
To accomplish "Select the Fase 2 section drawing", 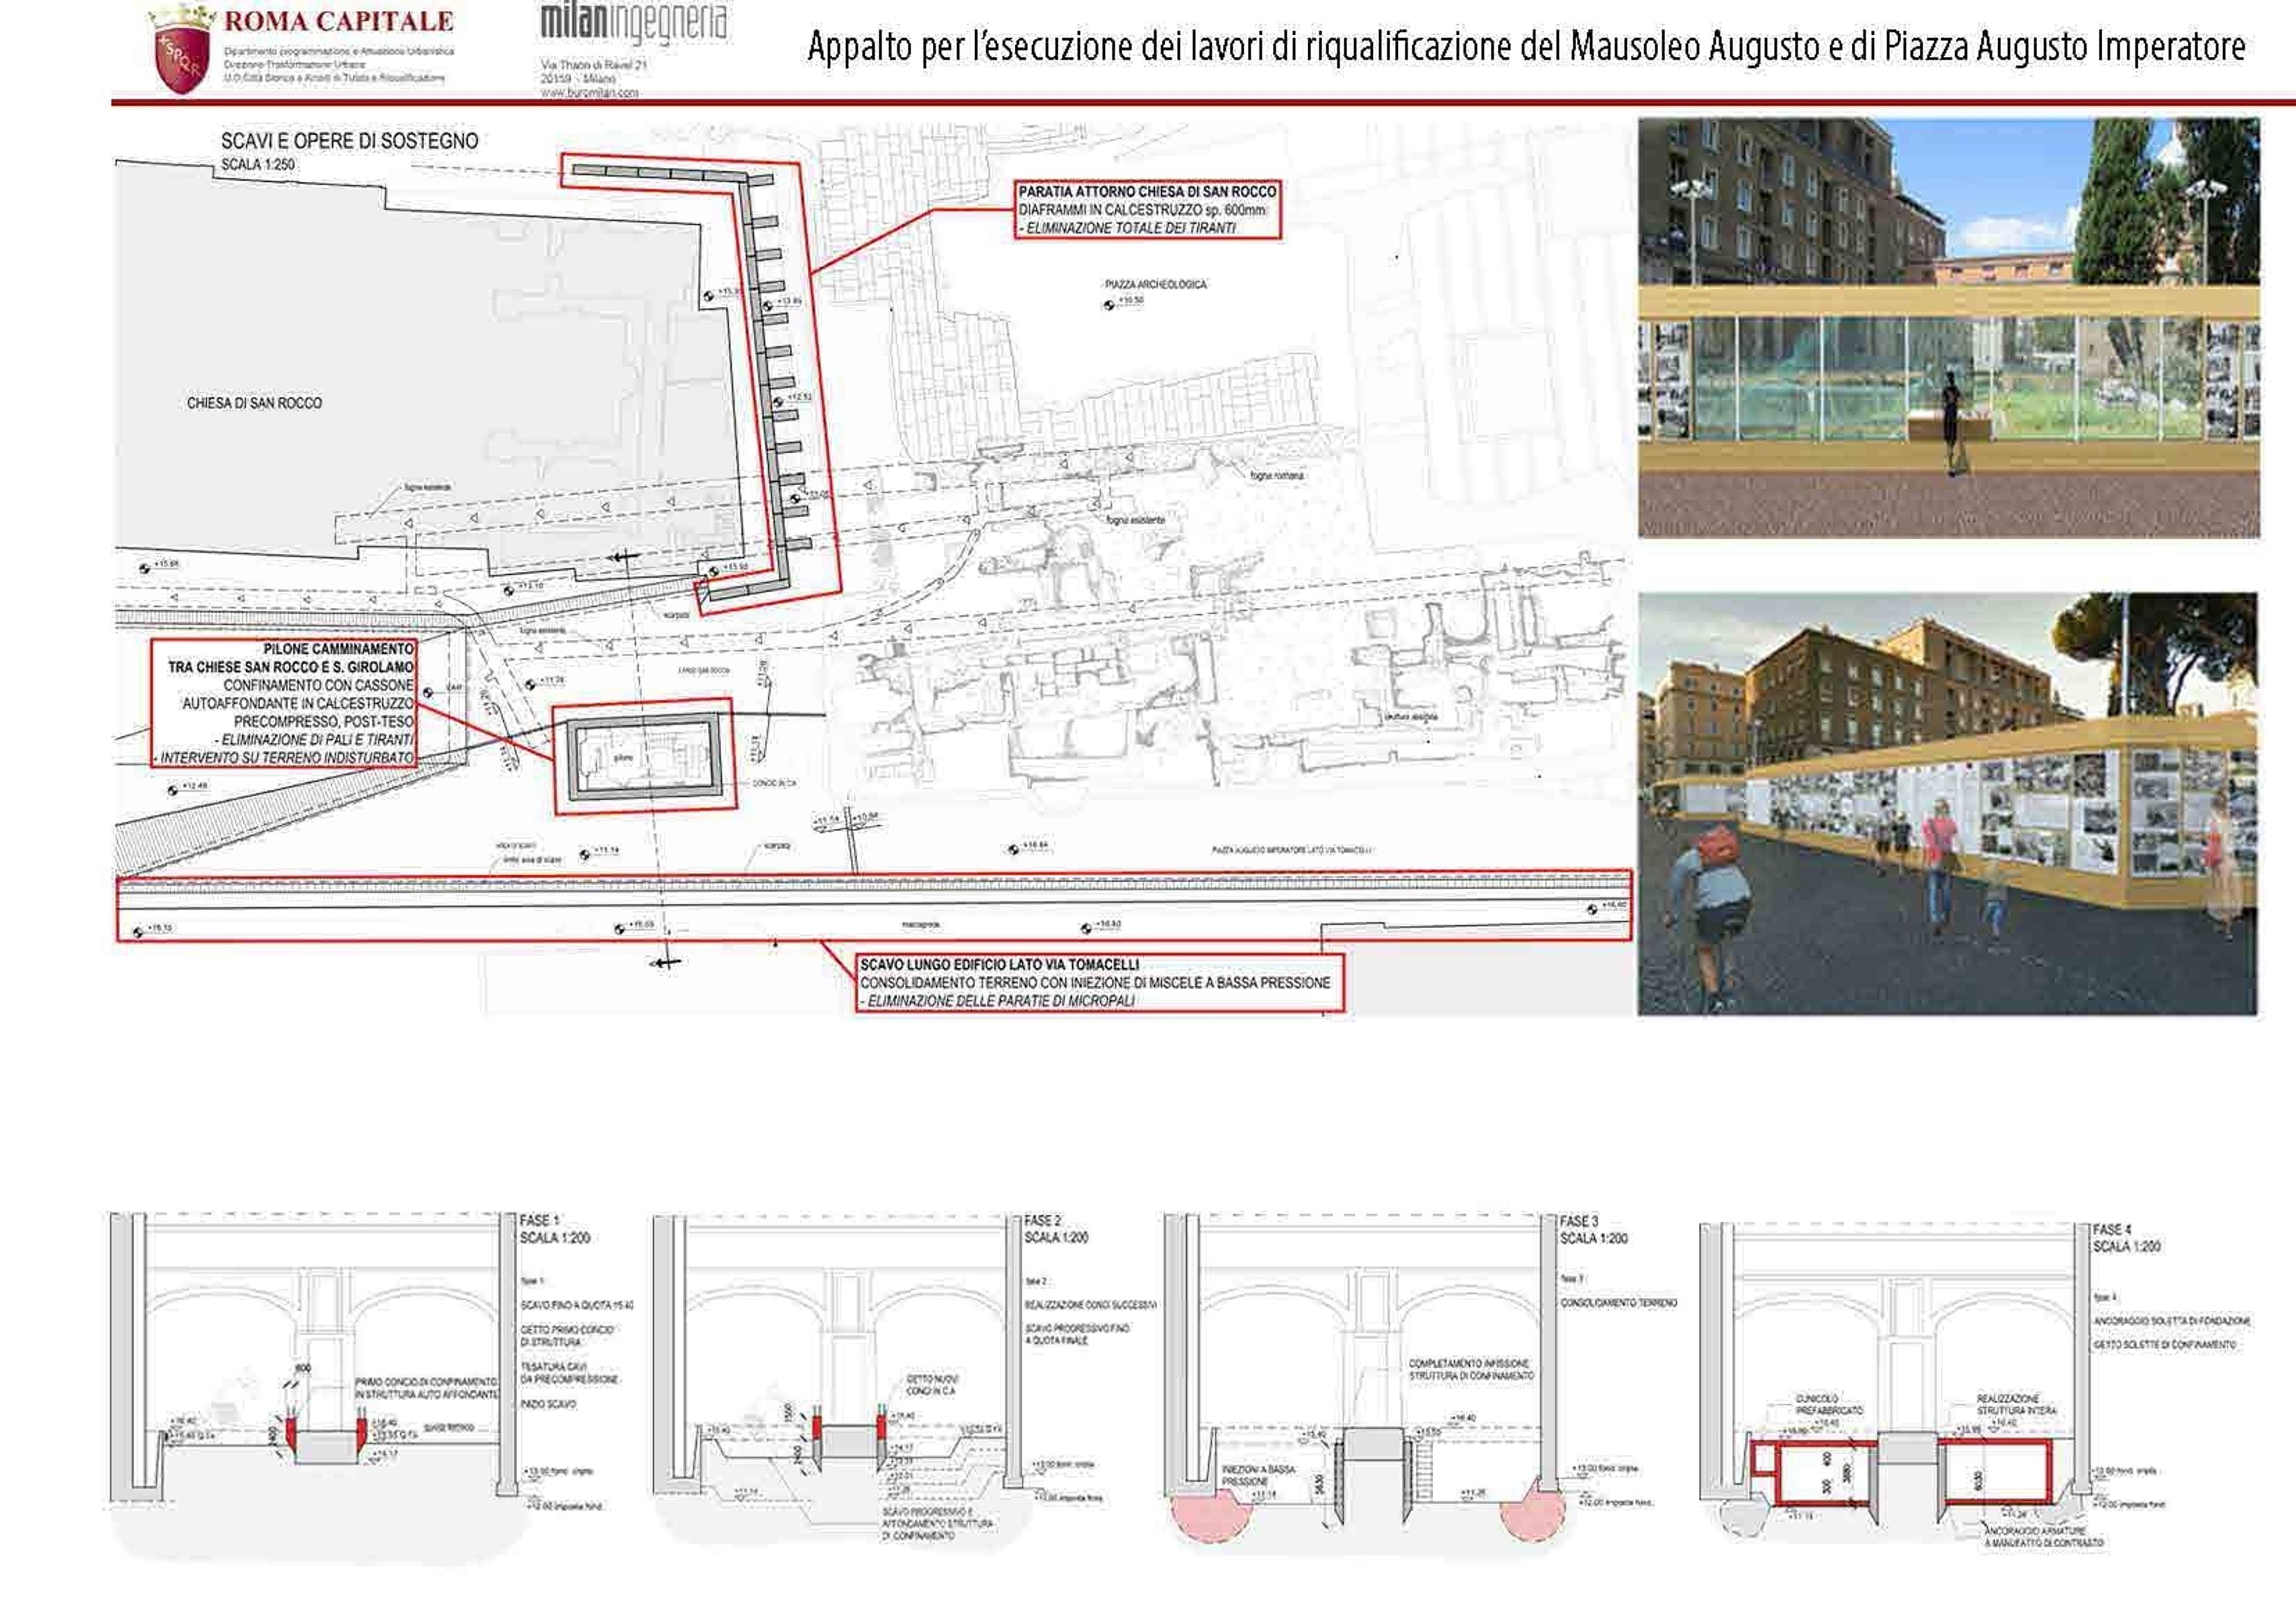I will coord(905,1380).
